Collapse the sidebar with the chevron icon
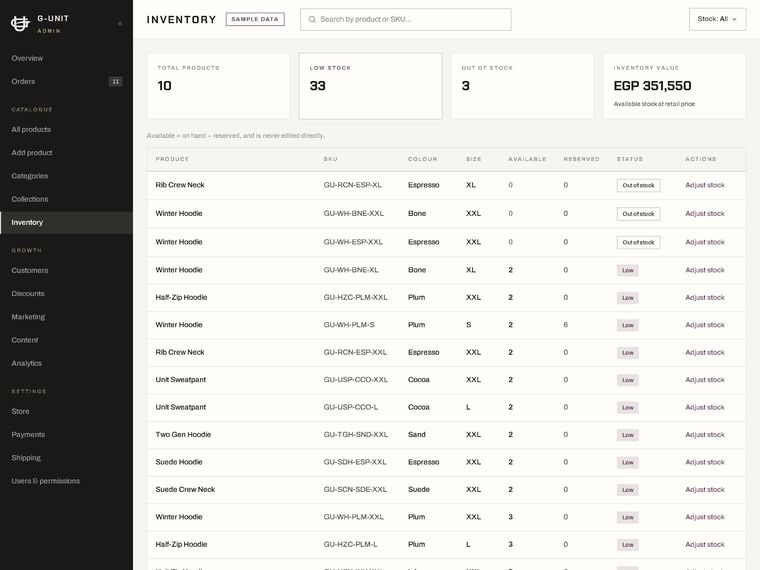 tap(120, 23)
